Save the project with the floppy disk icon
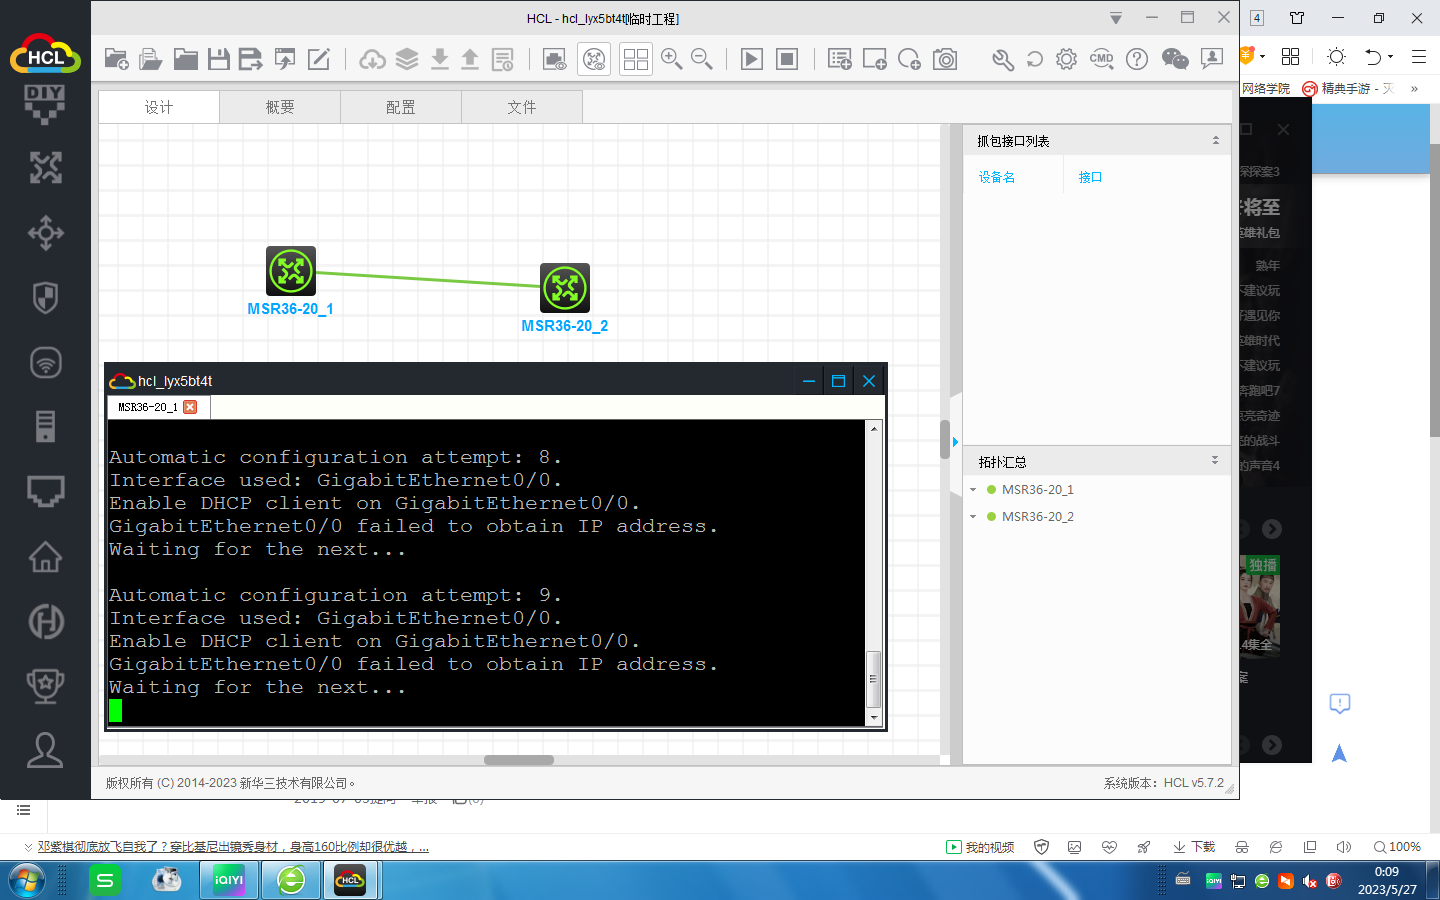1440x900 pixels. (x=219, y=59)
